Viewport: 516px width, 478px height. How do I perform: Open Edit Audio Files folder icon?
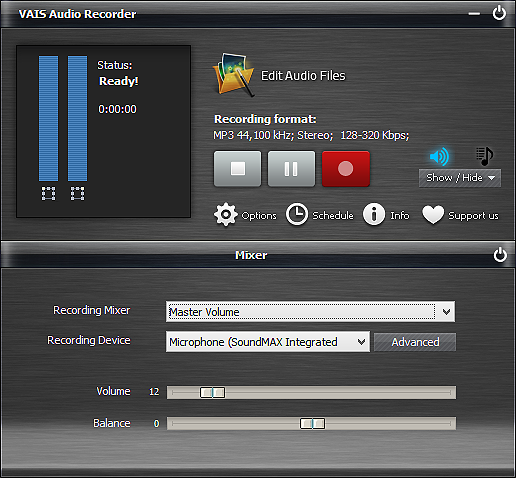[x=234, y=75]
